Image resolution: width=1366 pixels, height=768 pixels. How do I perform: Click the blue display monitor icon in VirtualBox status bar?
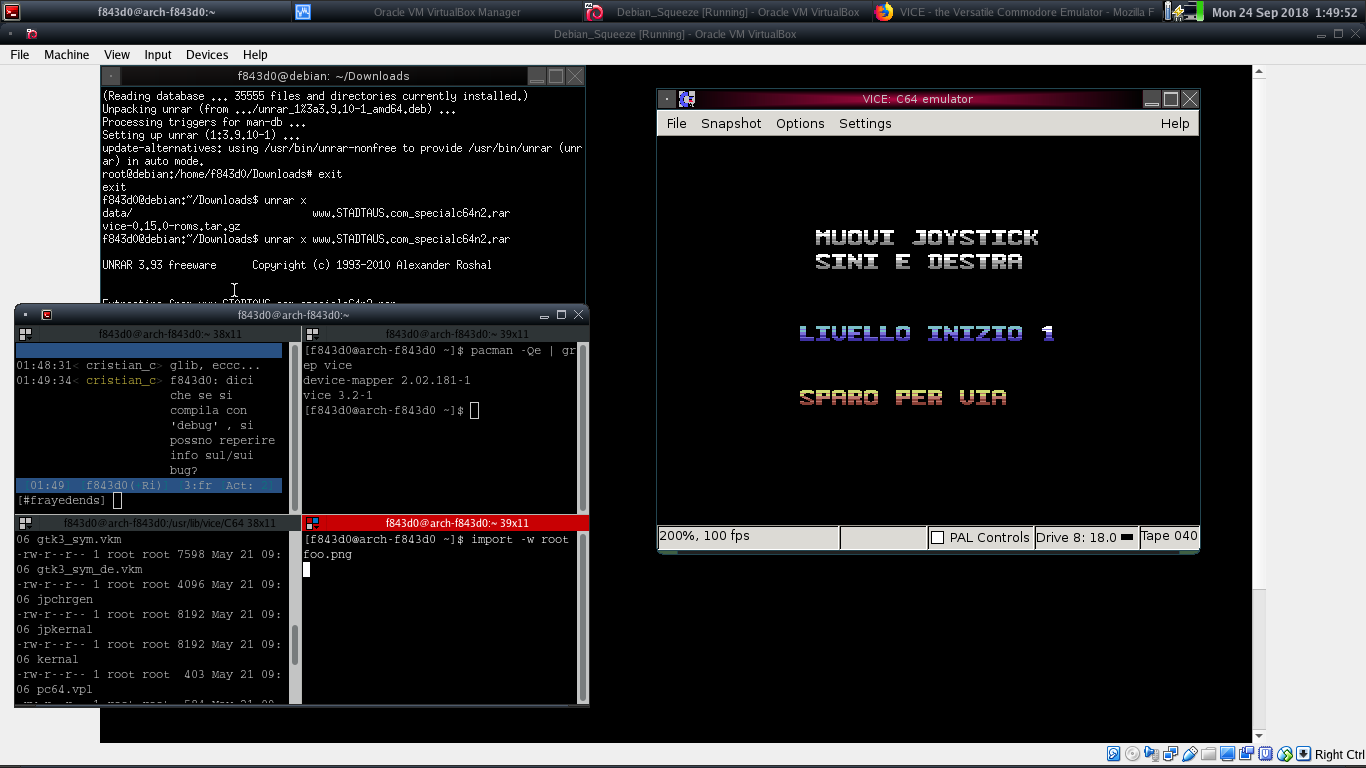point(1228,754)
